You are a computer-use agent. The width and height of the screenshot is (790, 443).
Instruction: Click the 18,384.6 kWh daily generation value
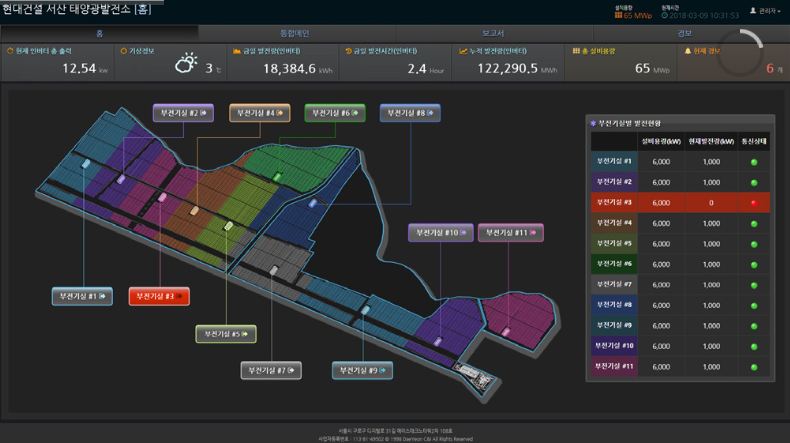[289, 69]
